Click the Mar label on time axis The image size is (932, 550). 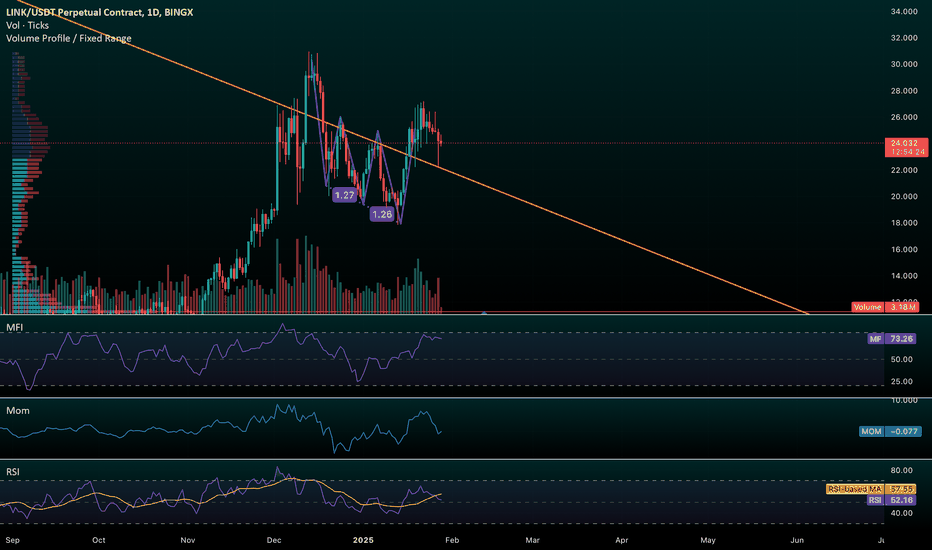click(533, 540)
